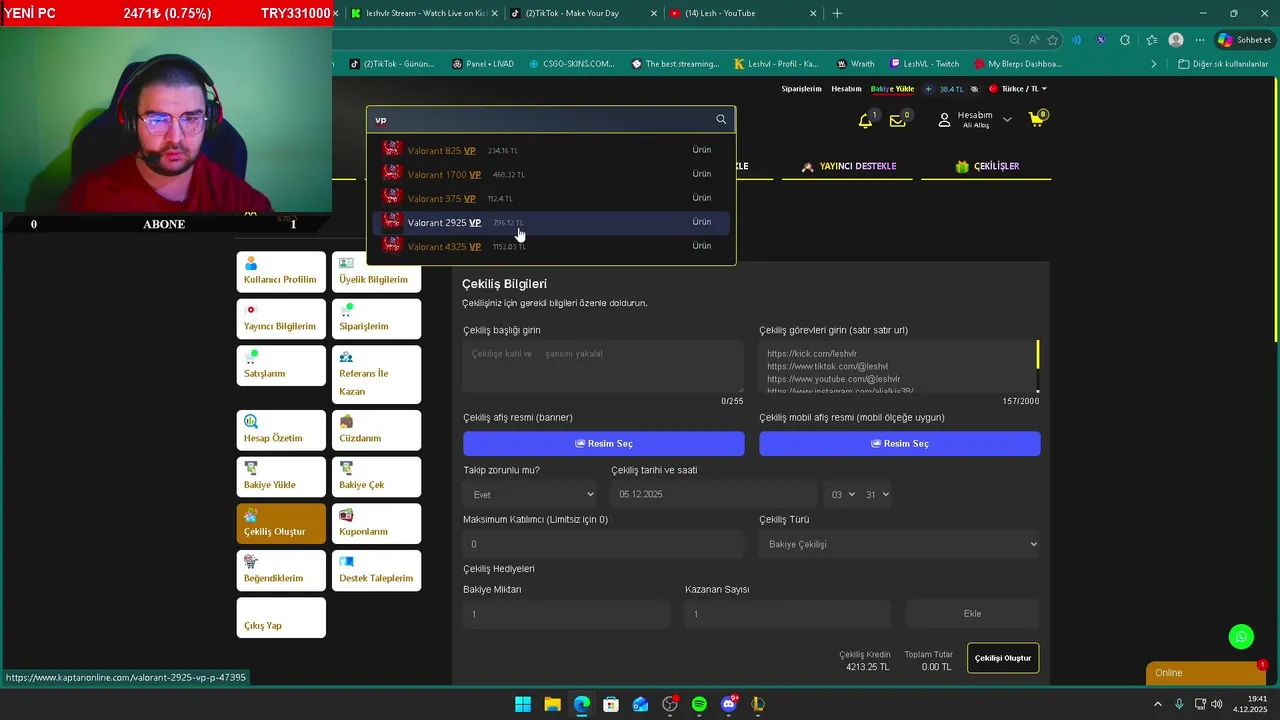1280x720 pixels.
Task: Select Valorant 1700 VP search result
Action: tap(551, 174)
